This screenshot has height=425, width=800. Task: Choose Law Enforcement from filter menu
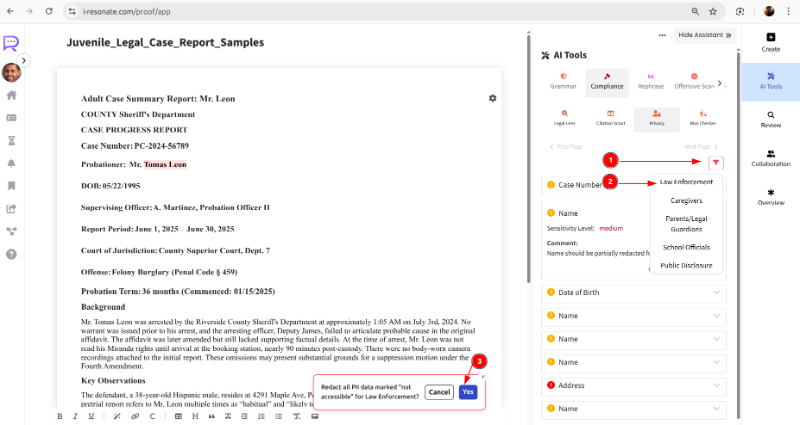[x=686, y=182]
